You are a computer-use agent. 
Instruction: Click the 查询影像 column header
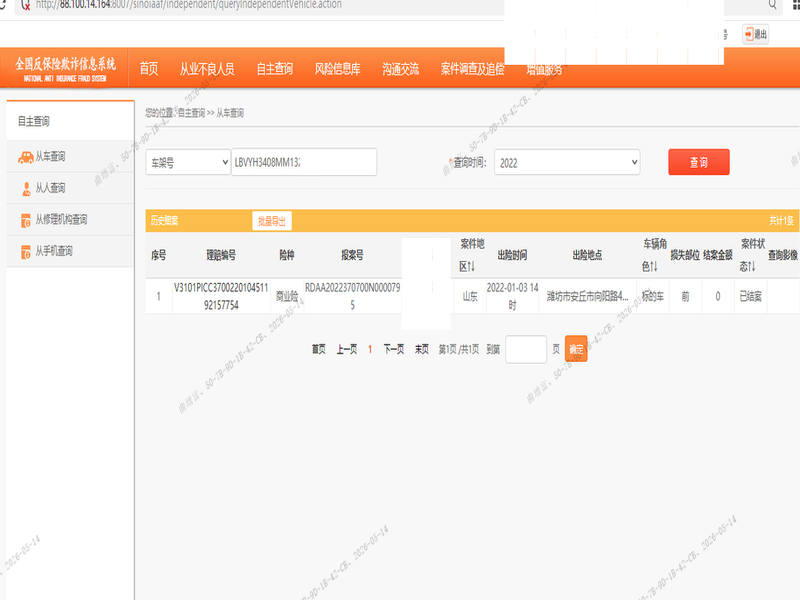click(783, 255)
